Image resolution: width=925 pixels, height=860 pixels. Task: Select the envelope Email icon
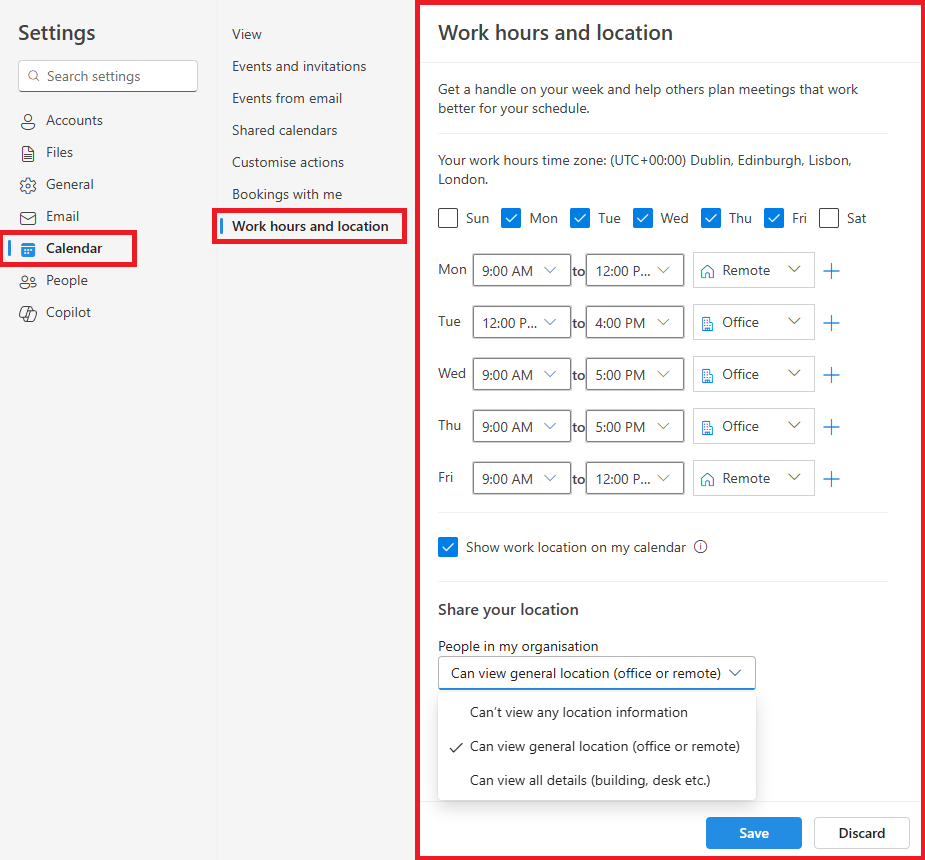(x=28, y=217)
